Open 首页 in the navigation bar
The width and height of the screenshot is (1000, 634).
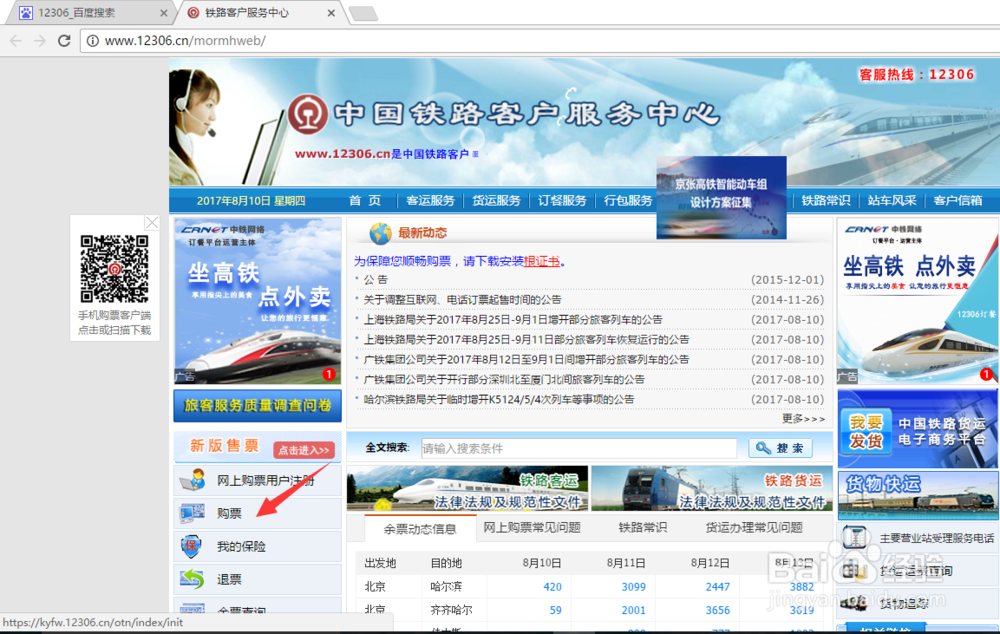[x=365, y=200]
